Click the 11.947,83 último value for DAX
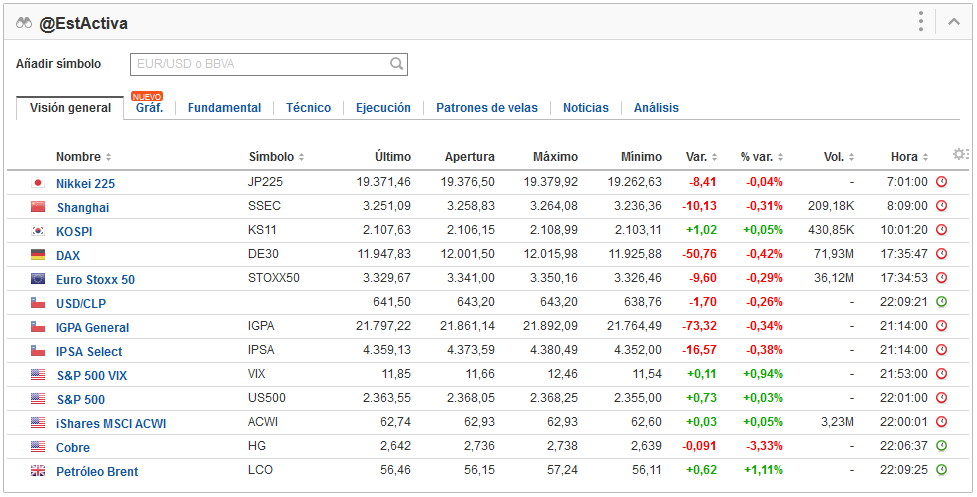Screen dimensions: 977x497 tap(384, 254)
